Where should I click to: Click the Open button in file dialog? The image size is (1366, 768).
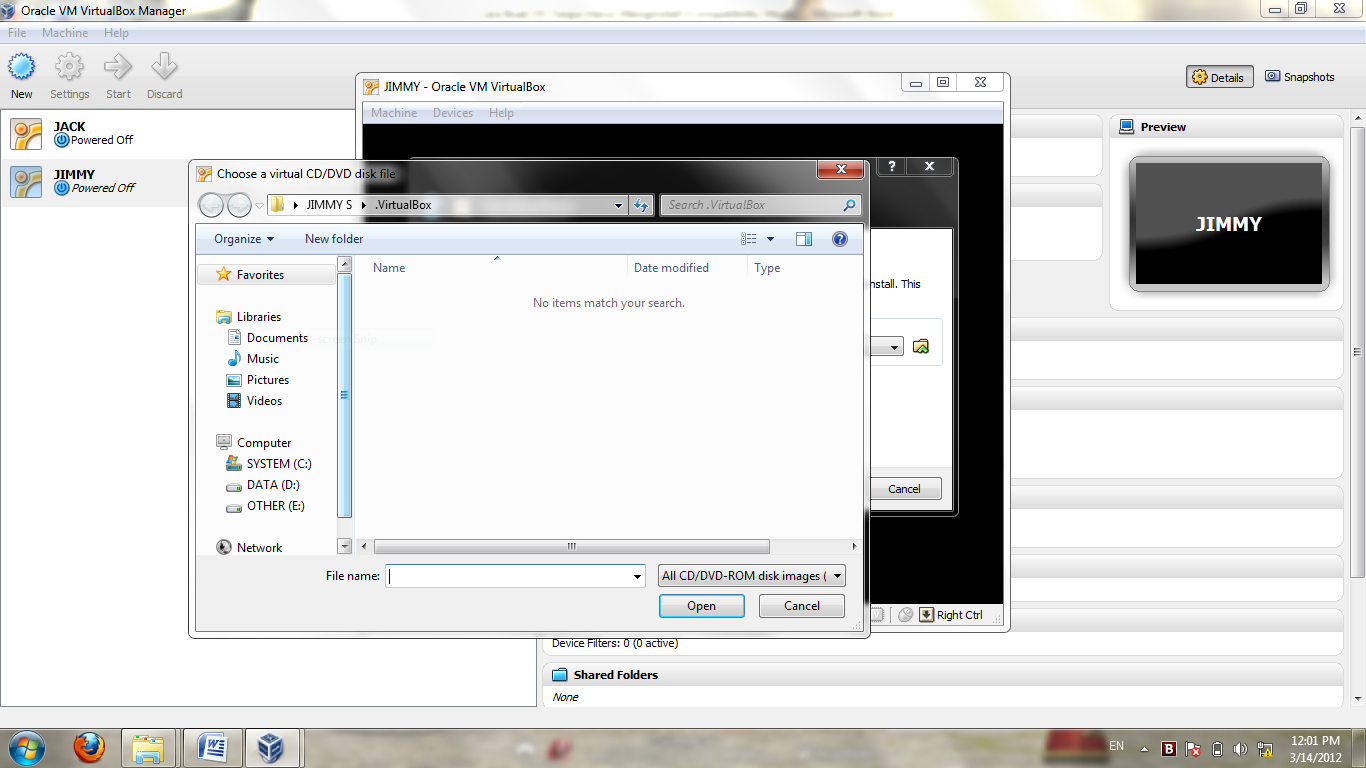click(701, 606)
